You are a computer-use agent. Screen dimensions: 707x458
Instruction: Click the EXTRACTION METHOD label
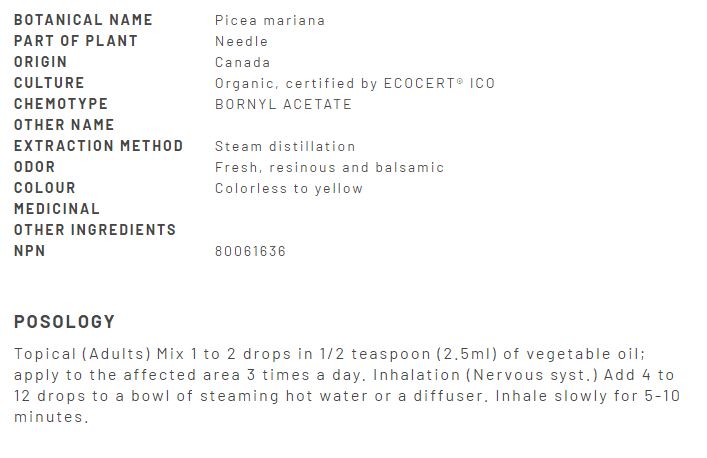point(99,146)
